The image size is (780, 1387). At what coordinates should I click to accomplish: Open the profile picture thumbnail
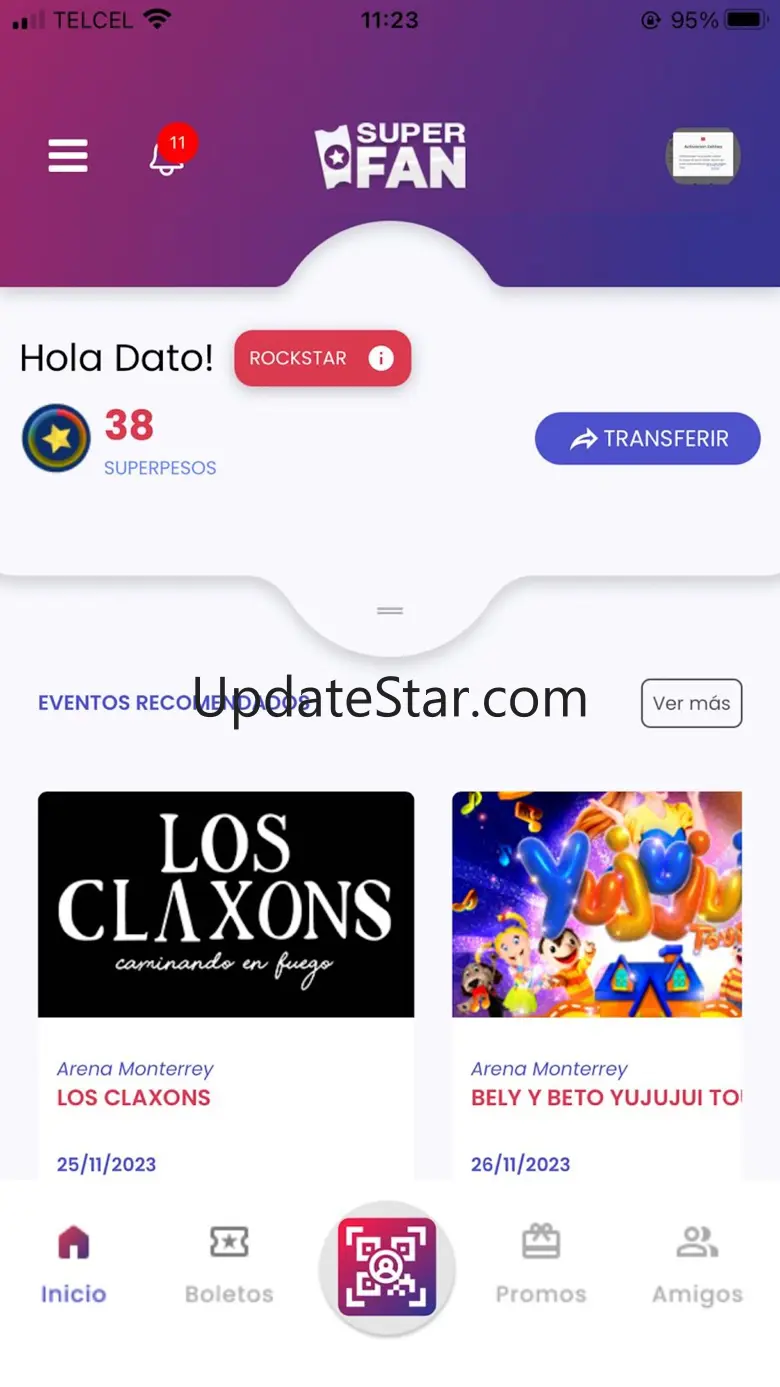point(703,156)
